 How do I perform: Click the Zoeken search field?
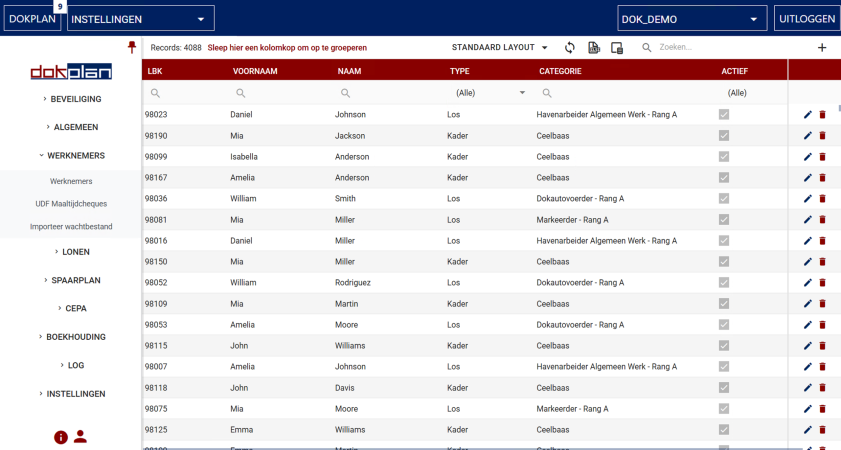point(720,47)
